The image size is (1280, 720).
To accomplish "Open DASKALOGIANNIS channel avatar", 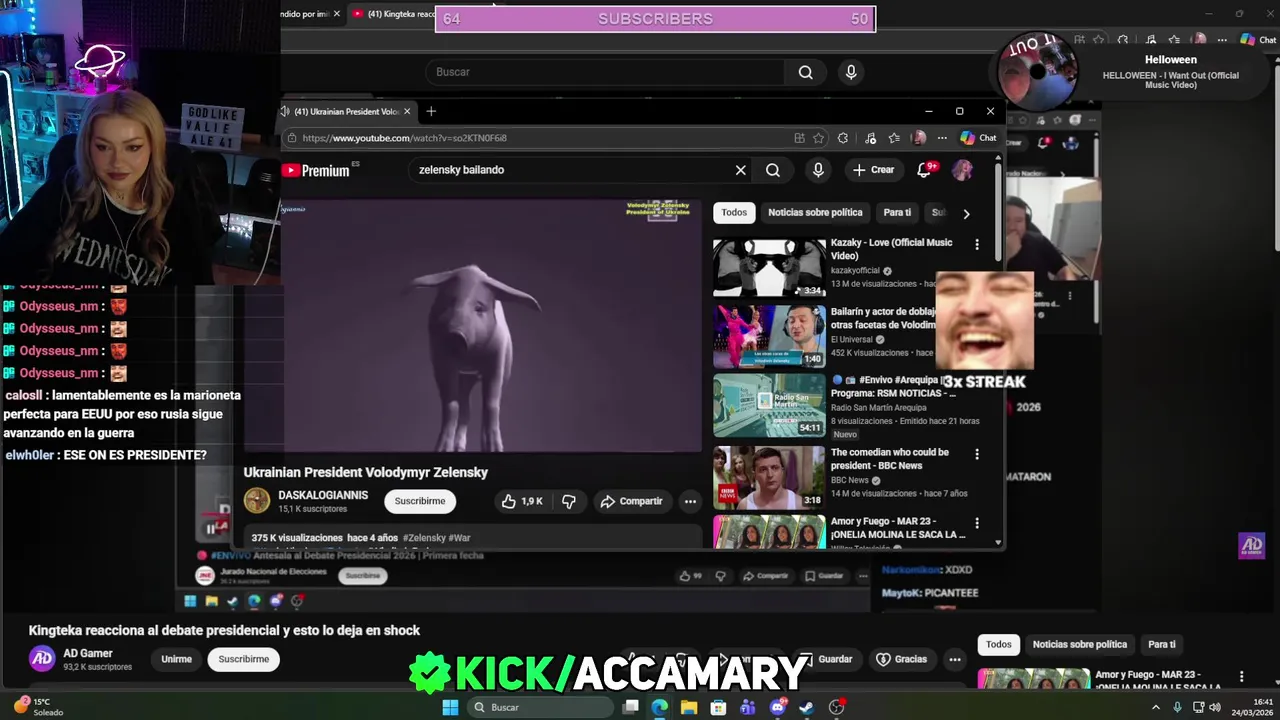I will (257, 501).
